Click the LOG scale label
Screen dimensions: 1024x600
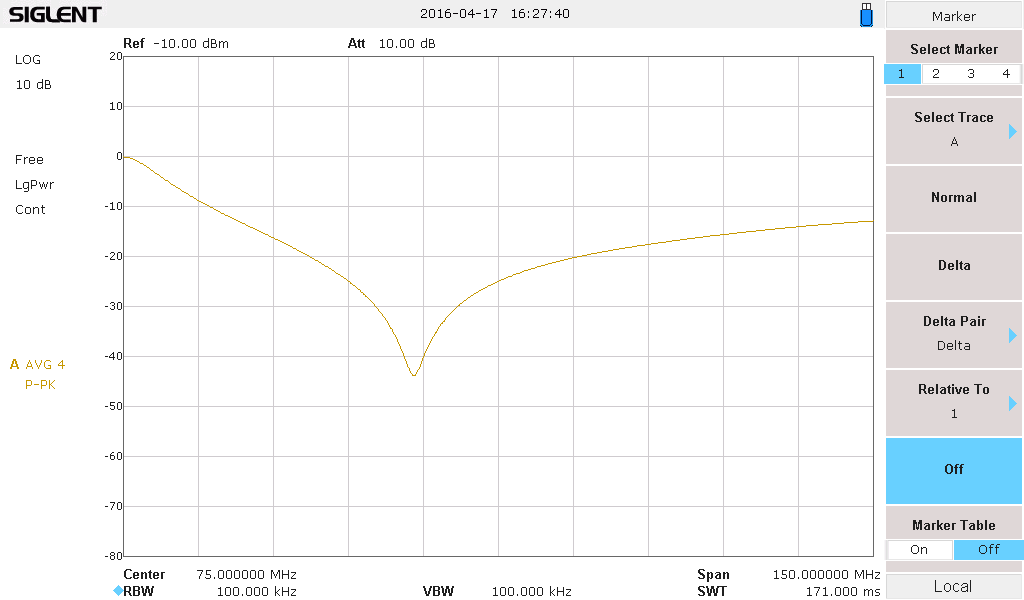tap(28, 59)
